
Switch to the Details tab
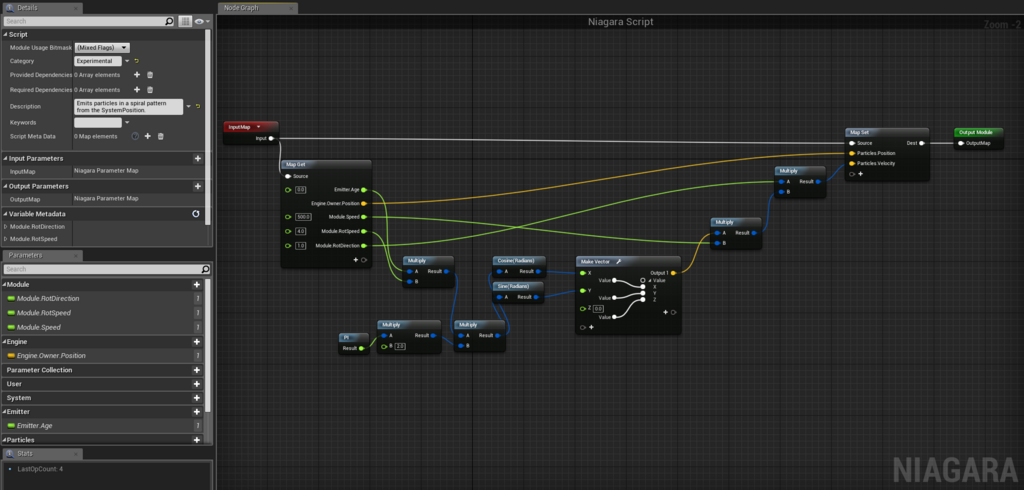tap(42, 8)
